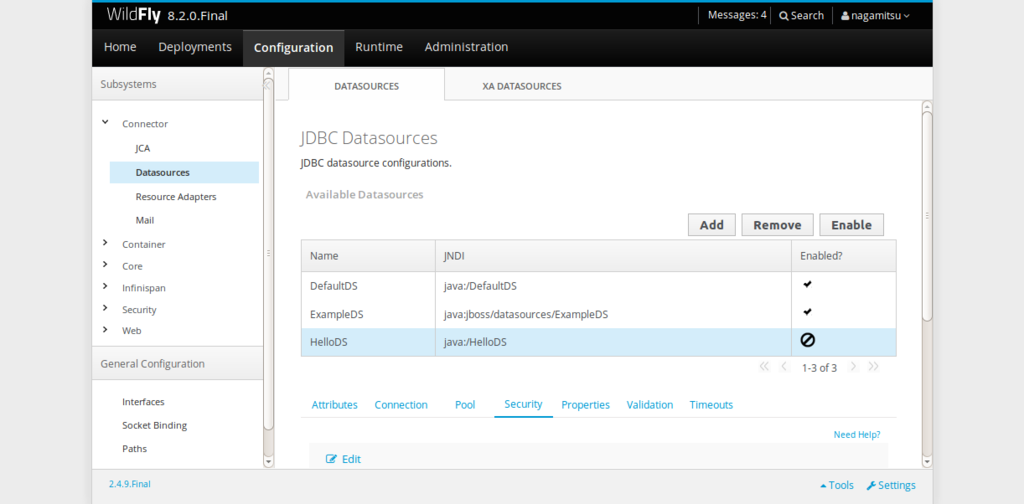Screen dimensions: 1024x504
Task: Click the Need Help? link
Action: click(857, 434)
